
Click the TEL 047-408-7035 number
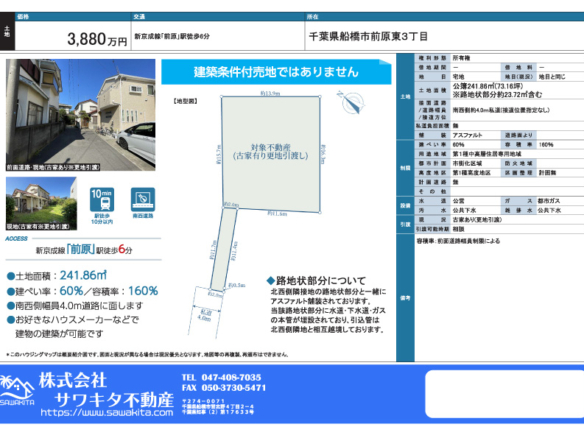[221, 377]
